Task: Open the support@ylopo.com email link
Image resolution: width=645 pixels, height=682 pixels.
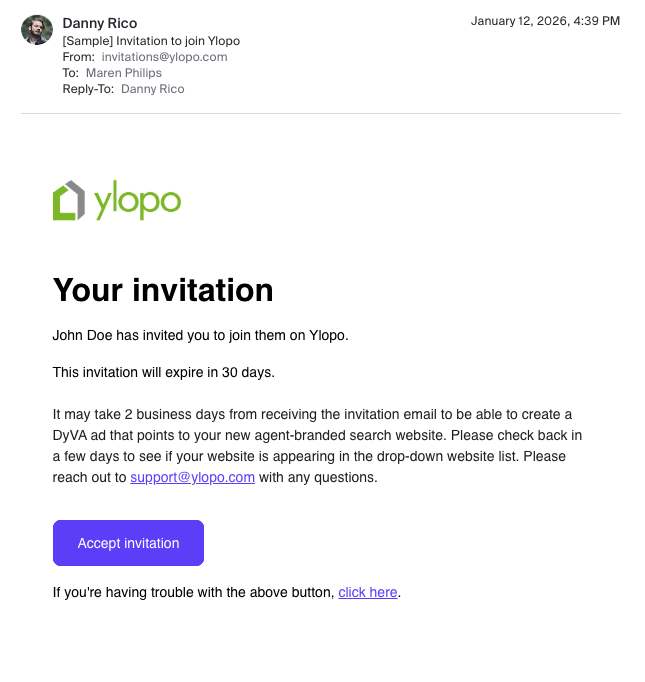Action: pos(192,478)
